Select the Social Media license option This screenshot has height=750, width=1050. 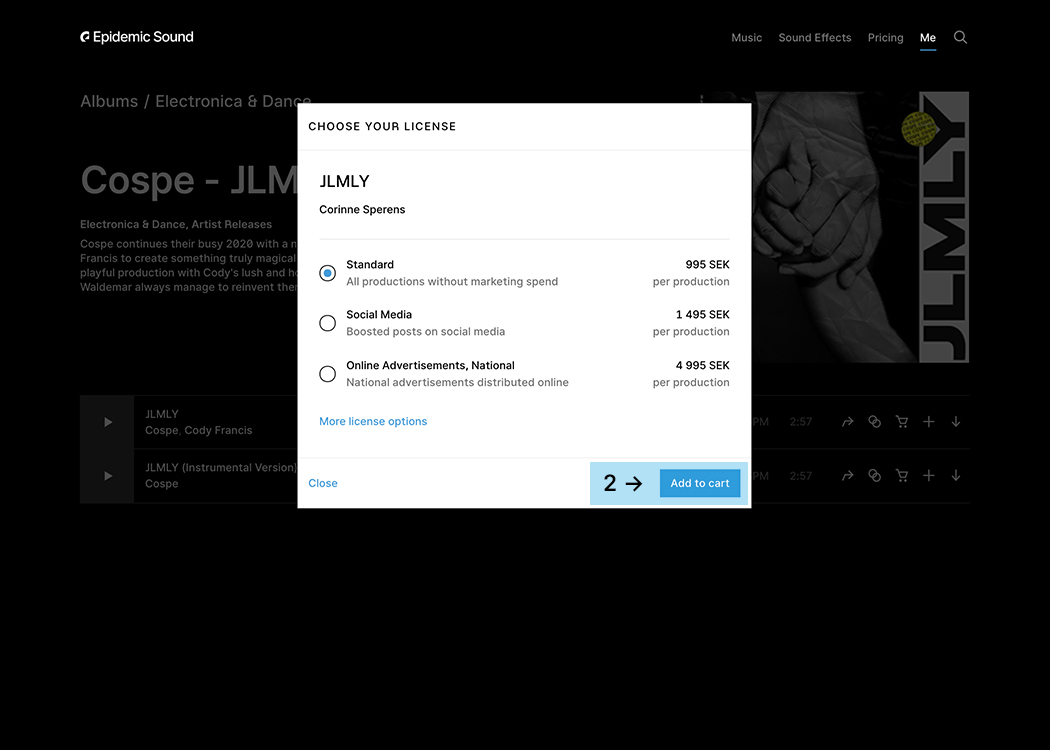click(x=327, y=323)
